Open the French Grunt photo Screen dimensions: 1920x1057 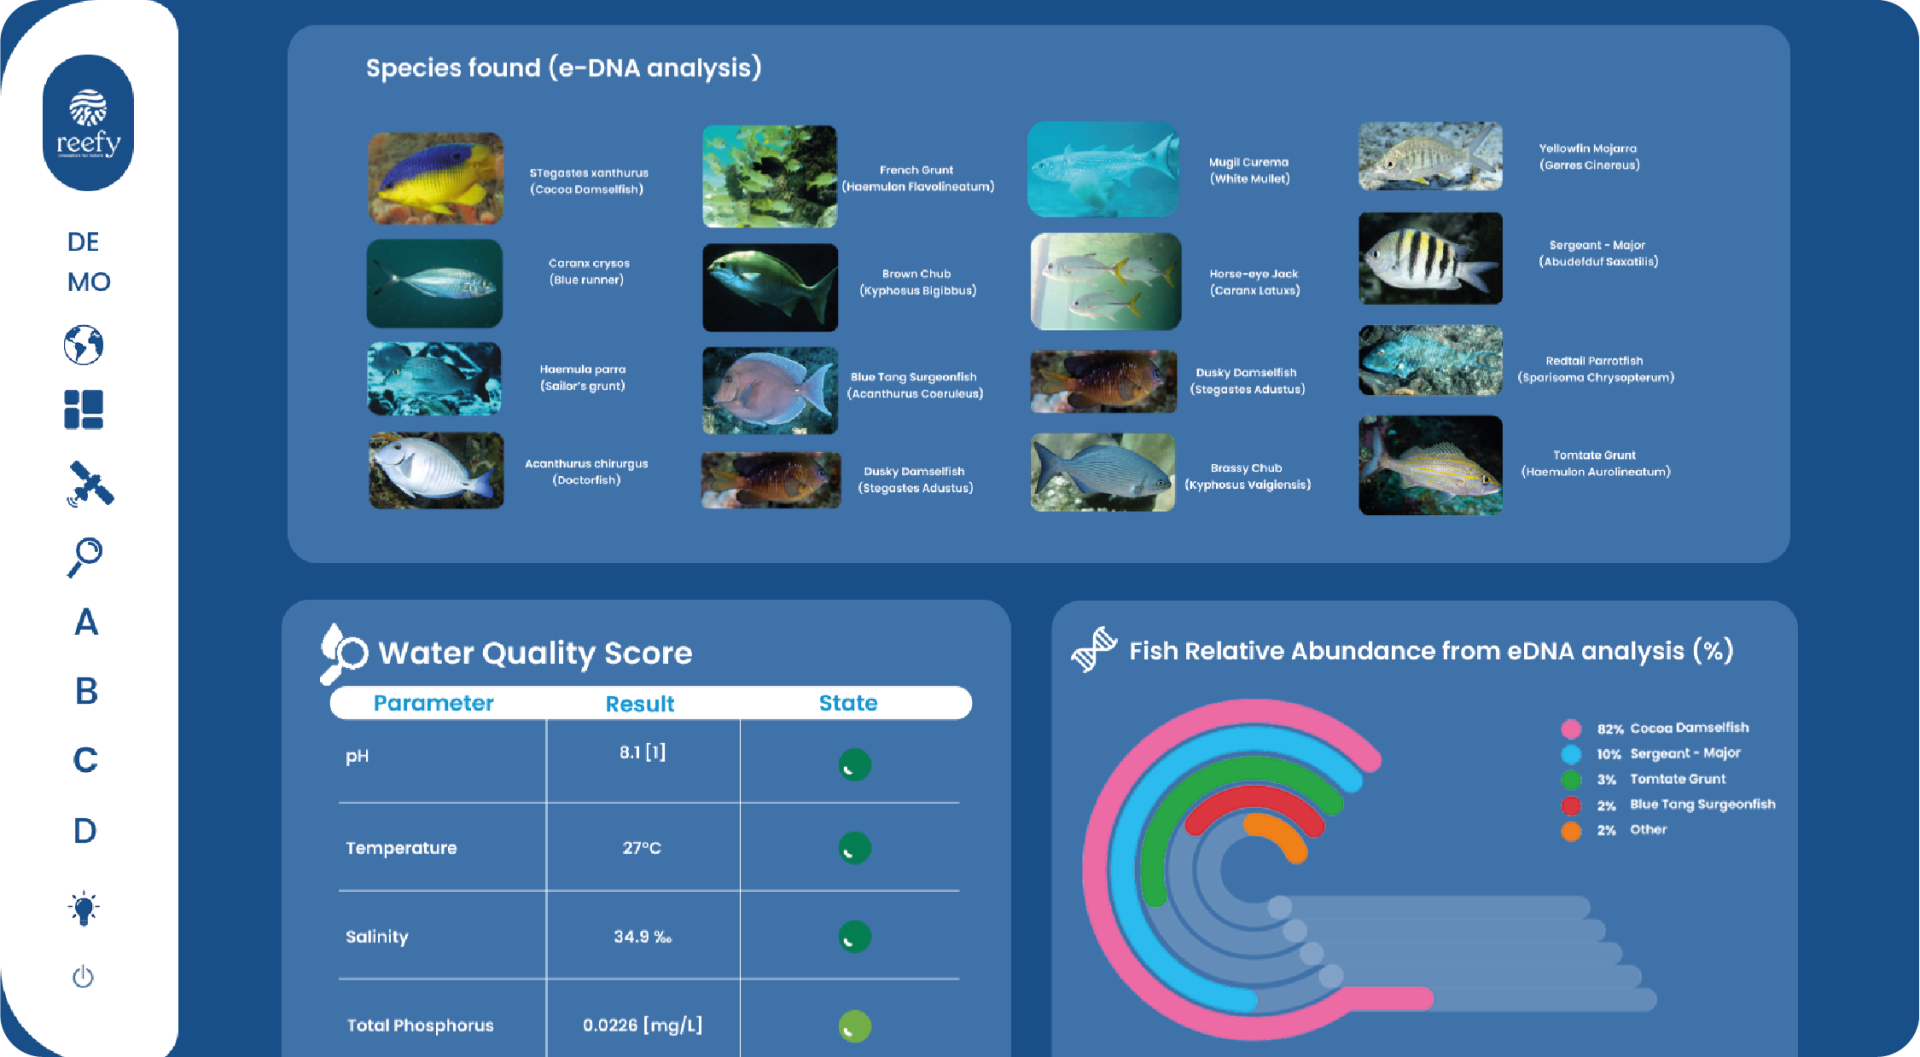[x=770, y=176]
